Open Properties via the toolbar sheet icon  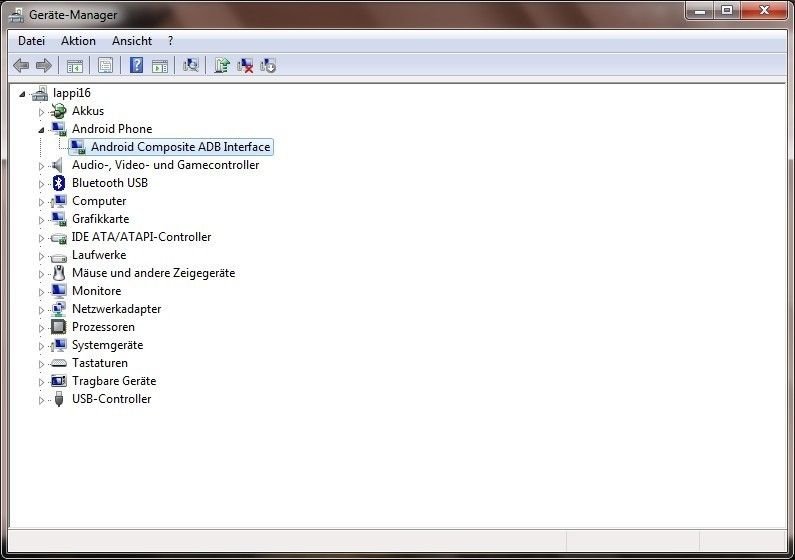click(x=105, y=65)
